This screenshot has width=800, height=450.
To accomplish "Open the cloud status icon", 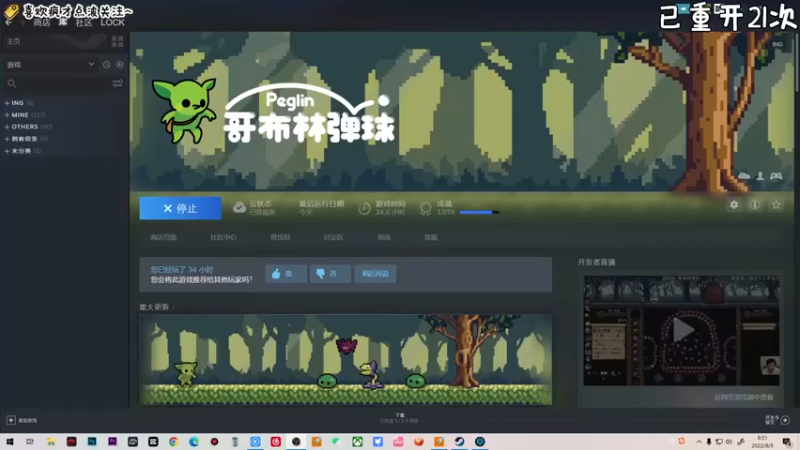I will pos(239,207).
